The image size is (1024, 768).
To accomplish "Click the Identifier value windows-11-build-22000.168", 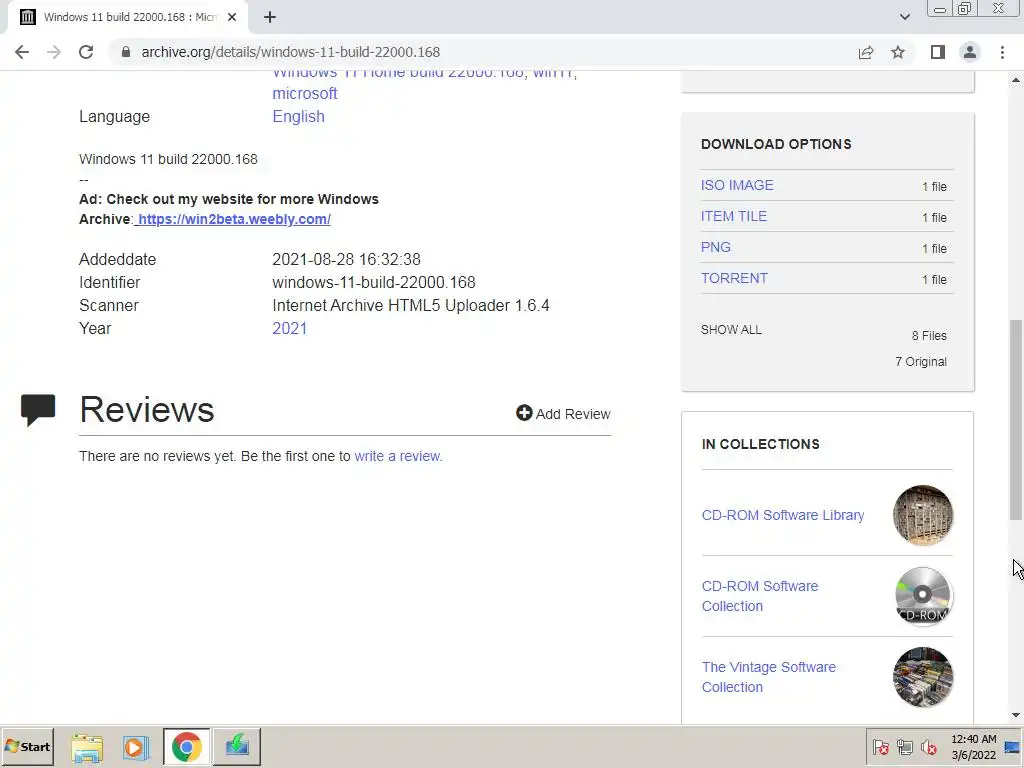I will click(374, 283).
